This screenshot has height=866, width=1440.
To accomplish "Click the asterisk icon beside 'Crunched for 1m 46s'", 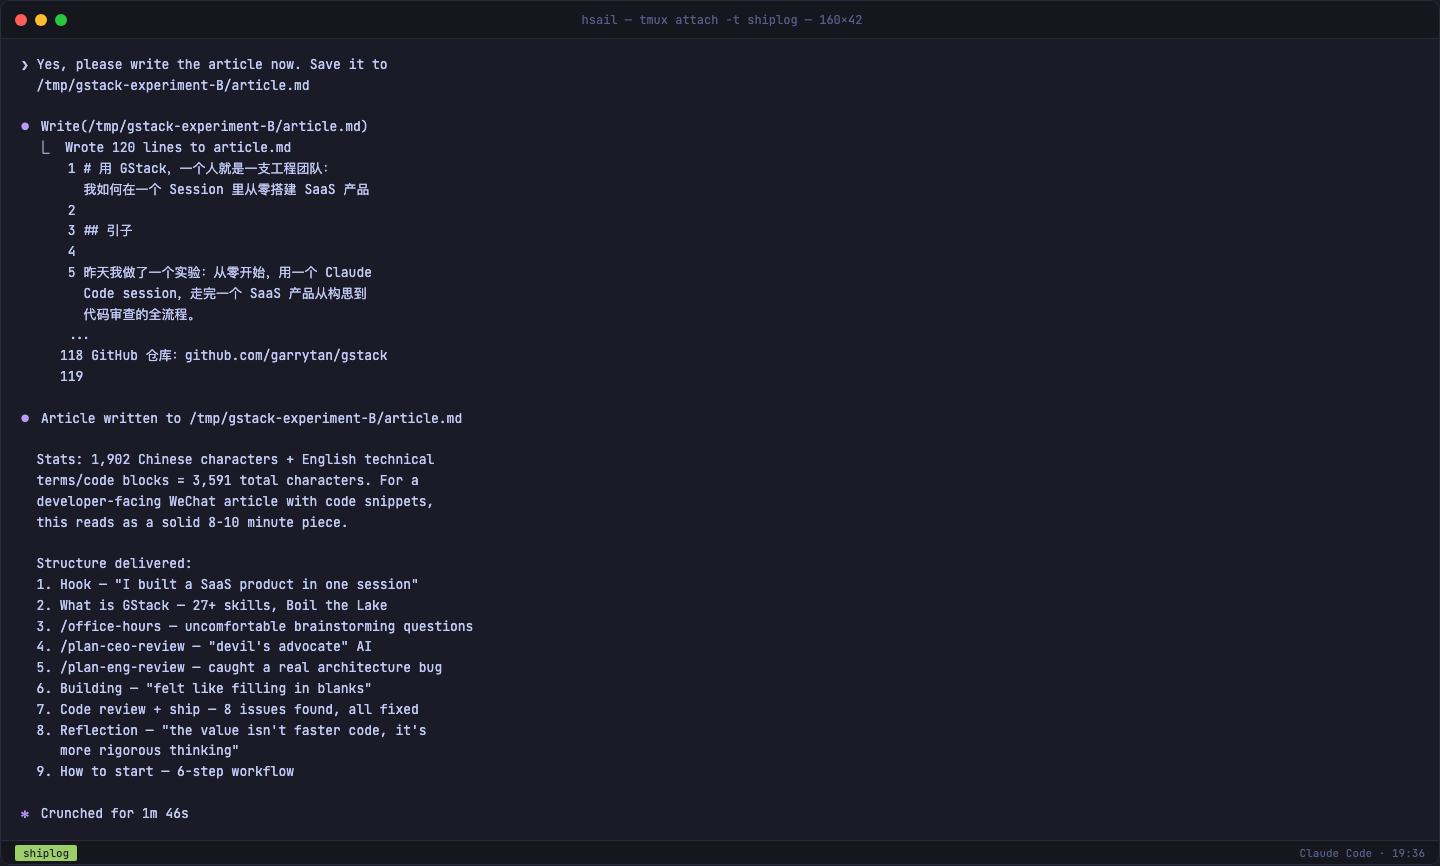I will (x=25, y=814).
